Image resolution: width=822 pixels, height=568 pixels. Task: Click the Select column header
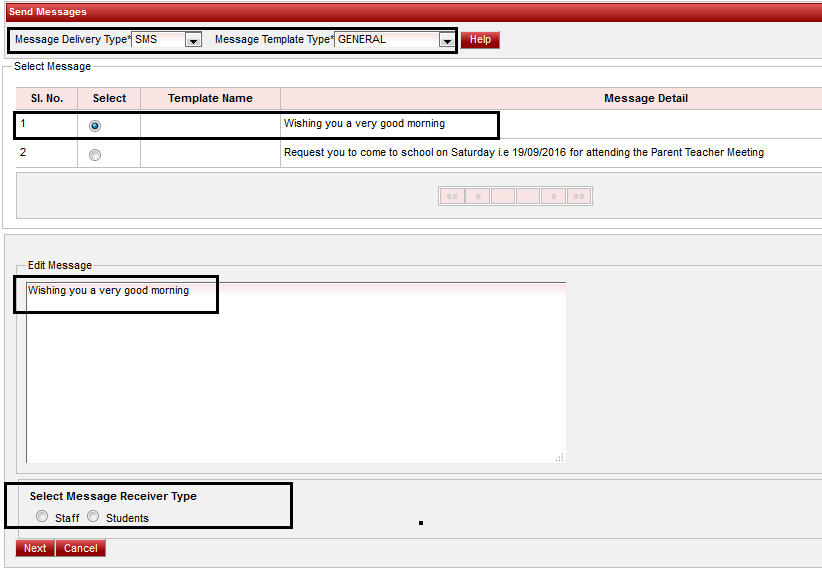click(109, 98)
